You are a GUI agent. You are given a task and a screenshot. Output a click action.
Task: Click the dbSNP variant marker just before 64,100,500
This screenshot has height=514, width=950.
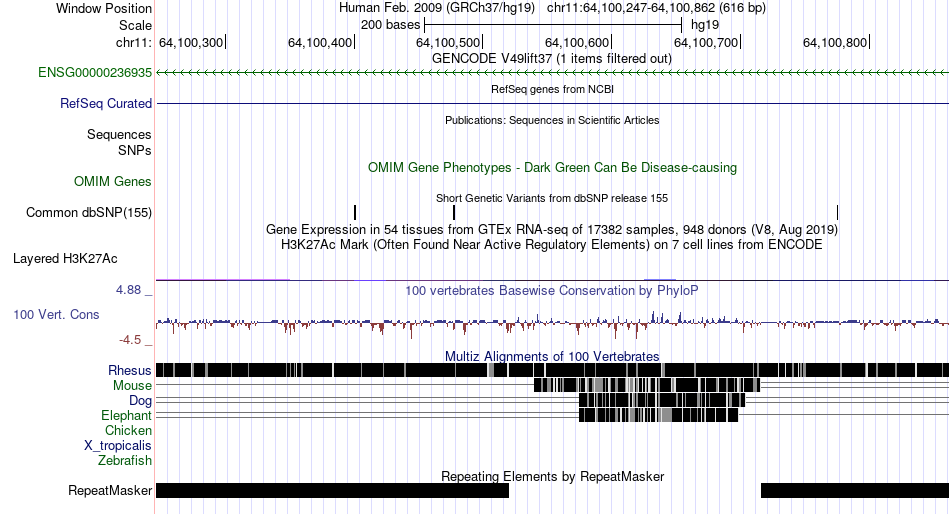pyautogui.click(x=454, y=212)
